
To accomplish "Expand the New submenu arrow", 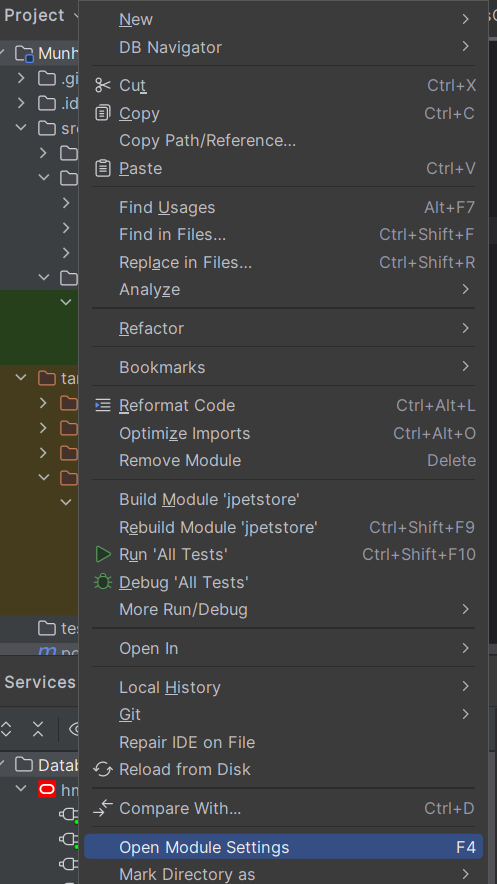I will coord(465,19).
